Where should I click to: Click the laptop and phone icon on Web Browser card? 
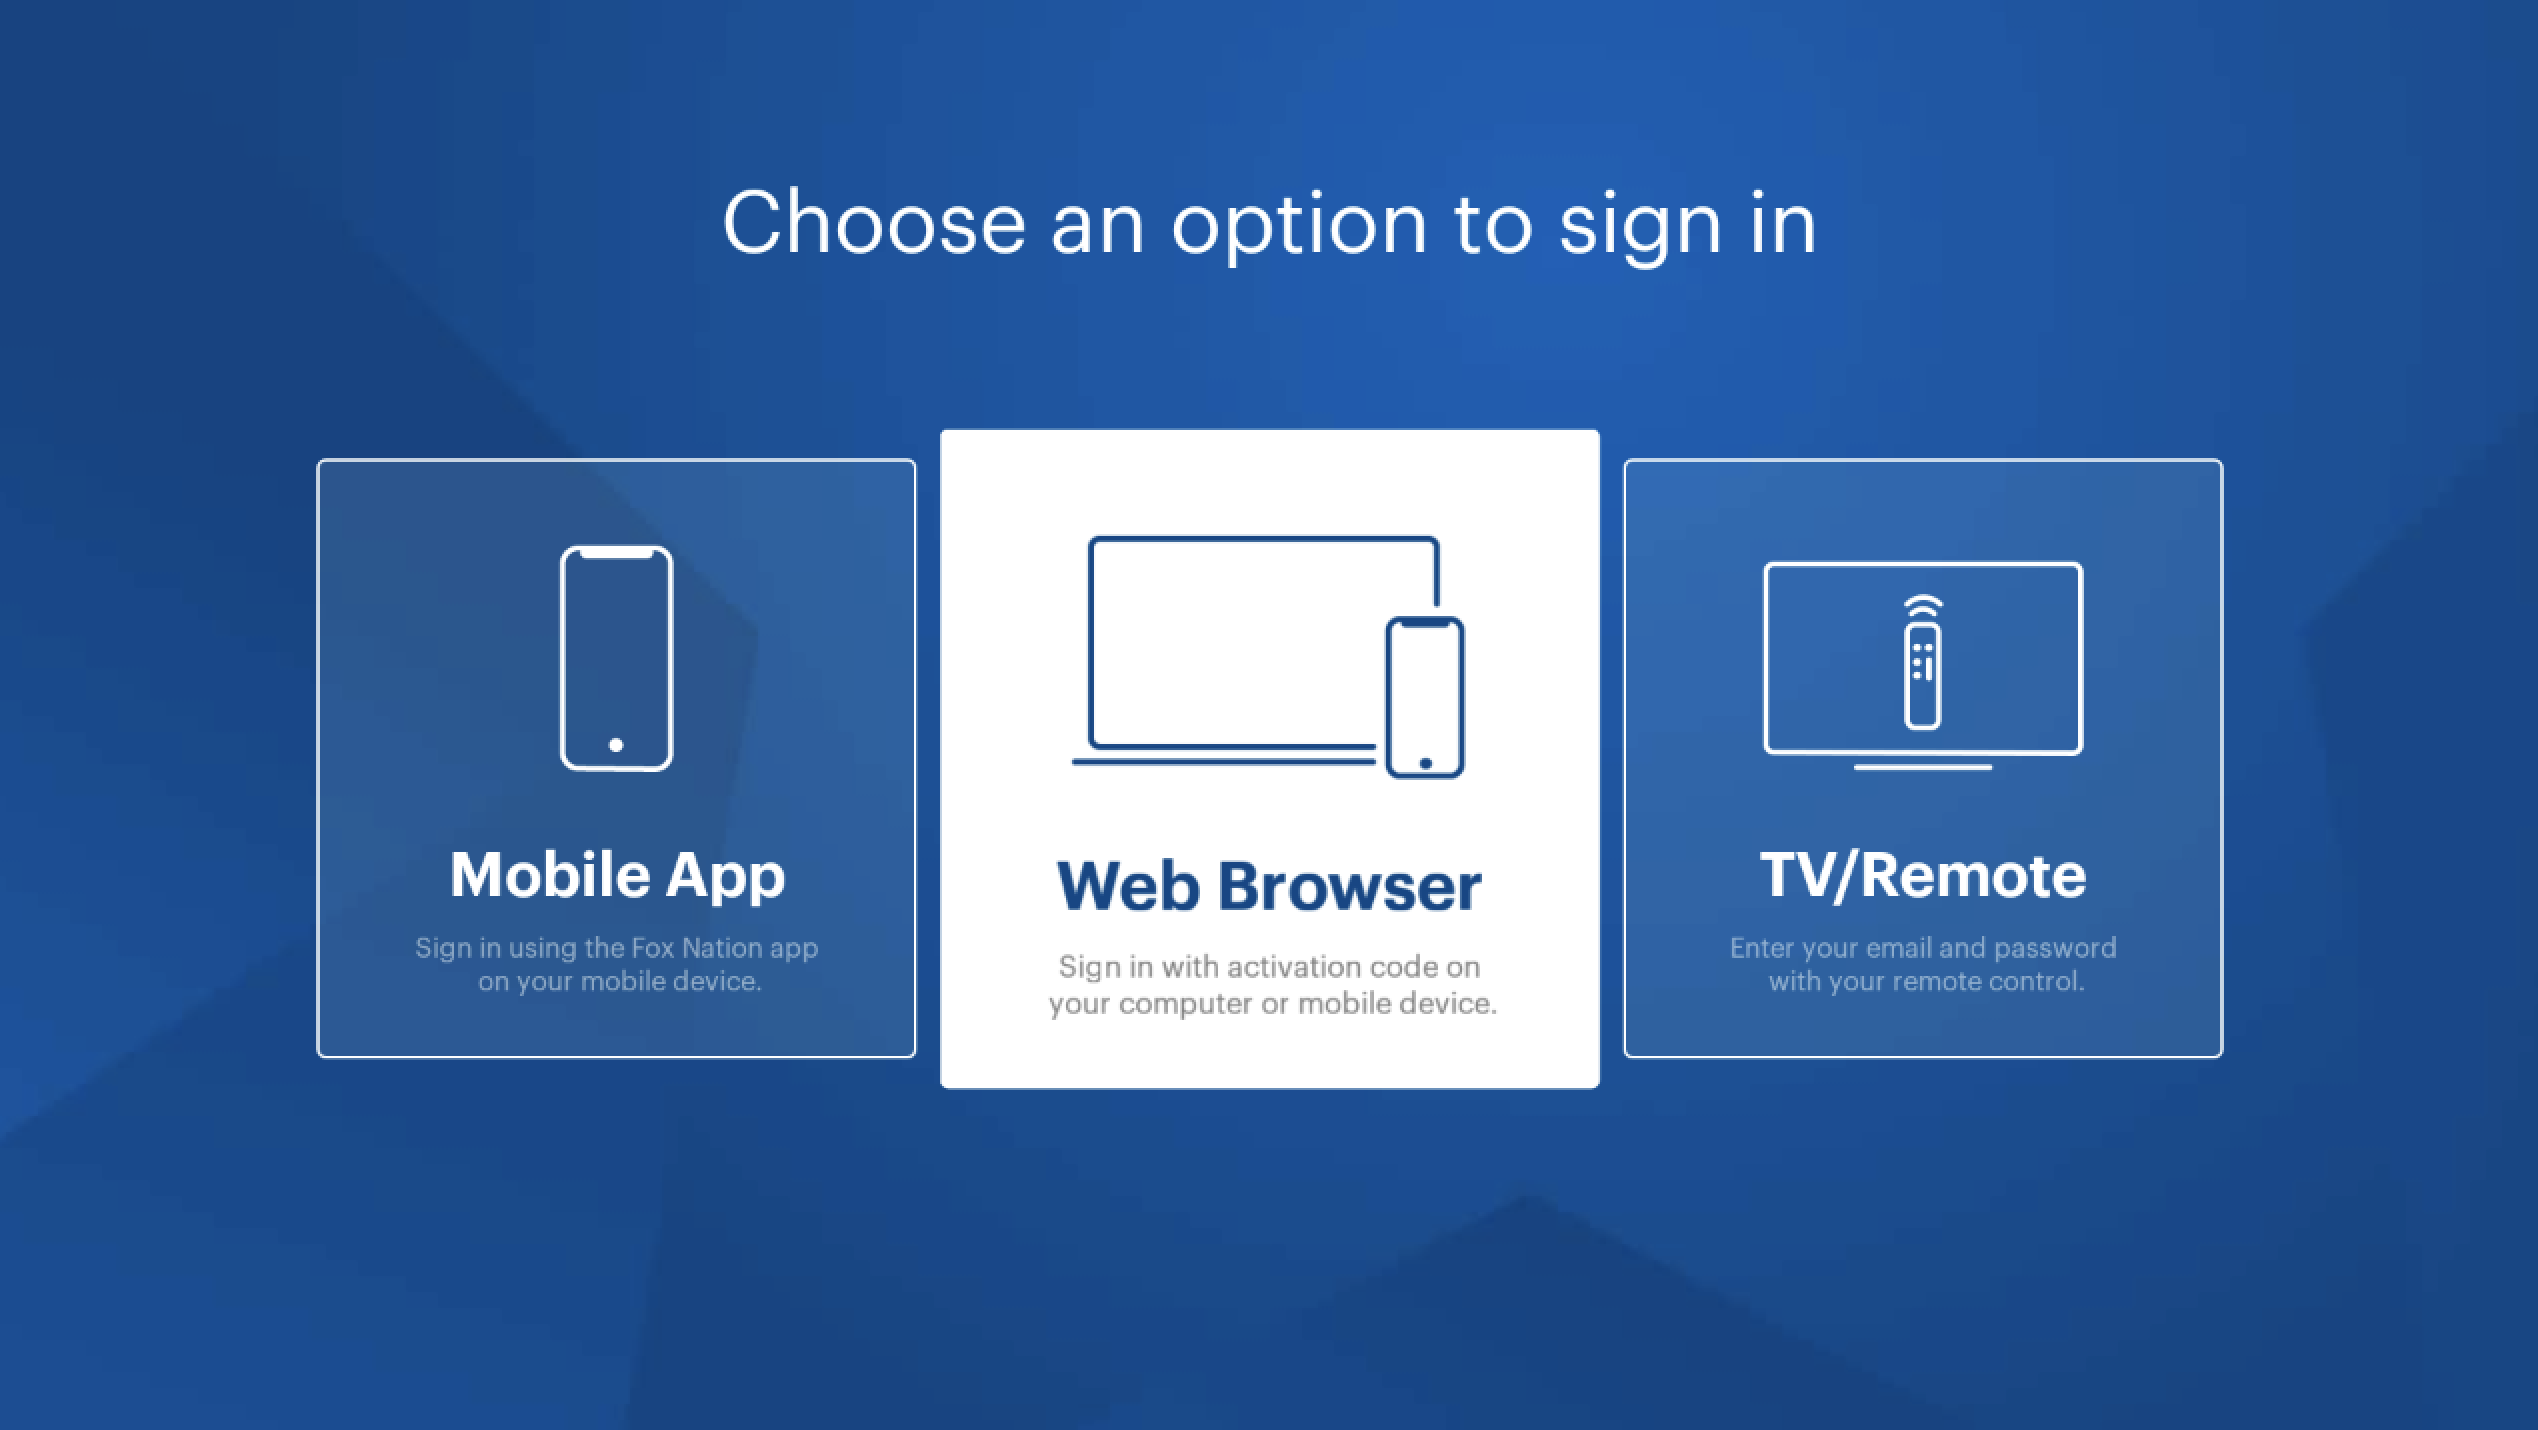[1267, 654]
